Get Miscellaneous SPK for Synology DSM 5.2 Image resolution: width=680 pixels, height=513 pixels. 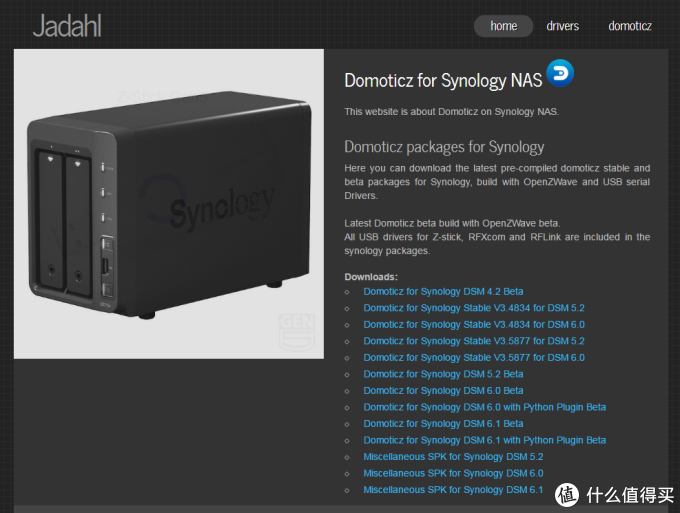453,457
